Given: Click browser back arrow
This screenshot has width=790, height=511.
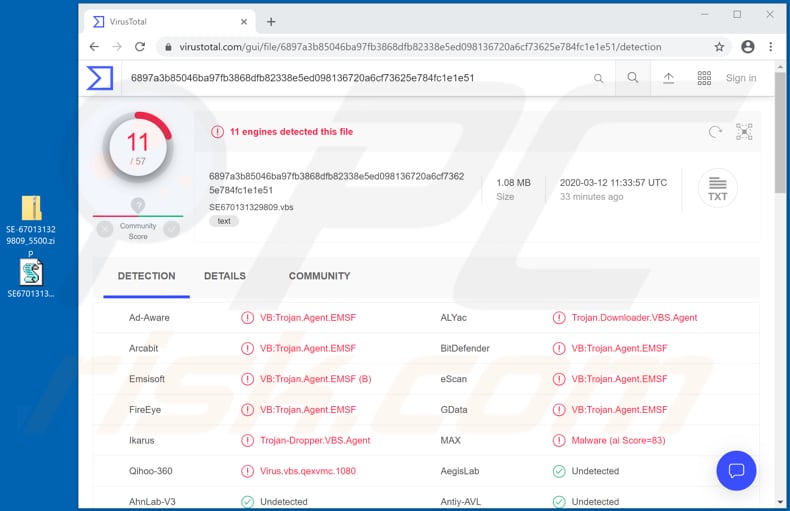Looking at the screenshot, I should 94,47.
